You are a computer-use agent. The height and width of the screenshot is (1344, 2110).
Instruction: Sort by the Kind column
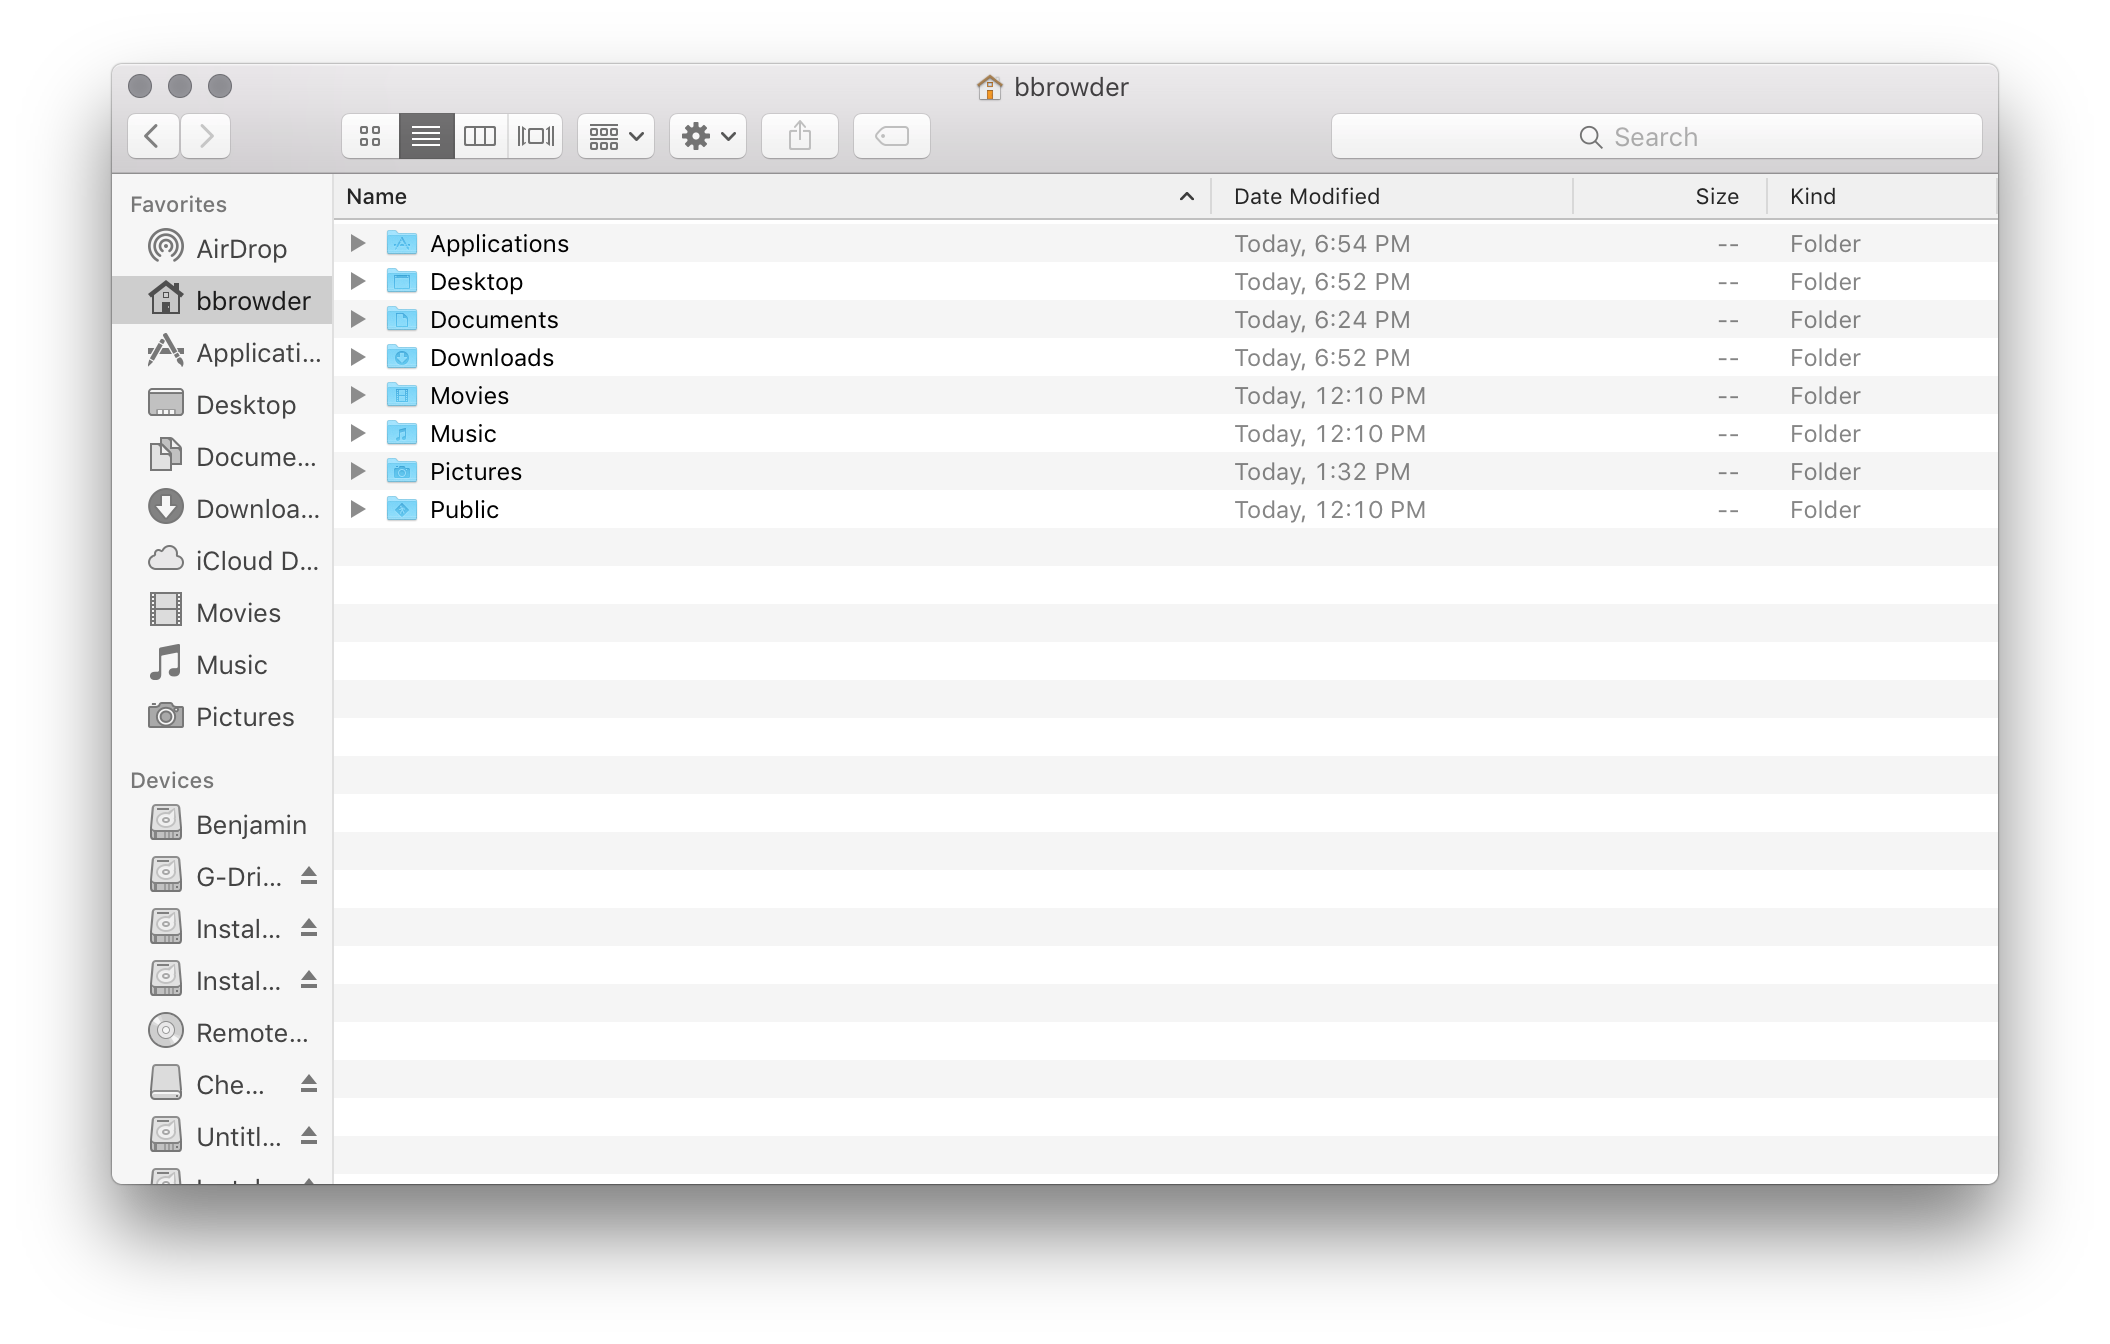[1812, 197]
